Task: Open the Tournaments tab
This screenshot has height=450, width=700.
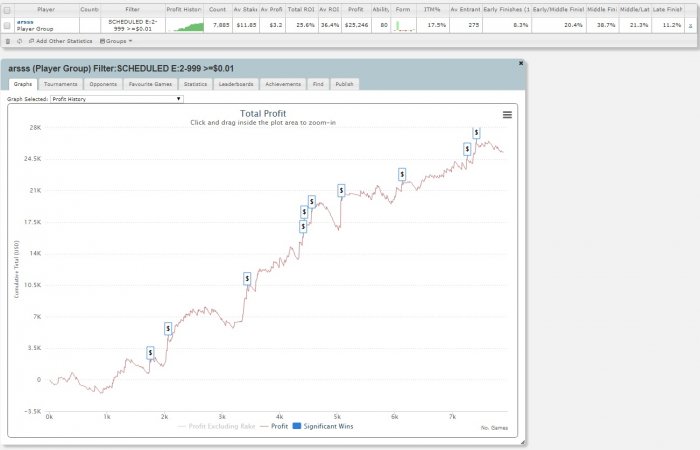Action: click(x=61, y=84)
